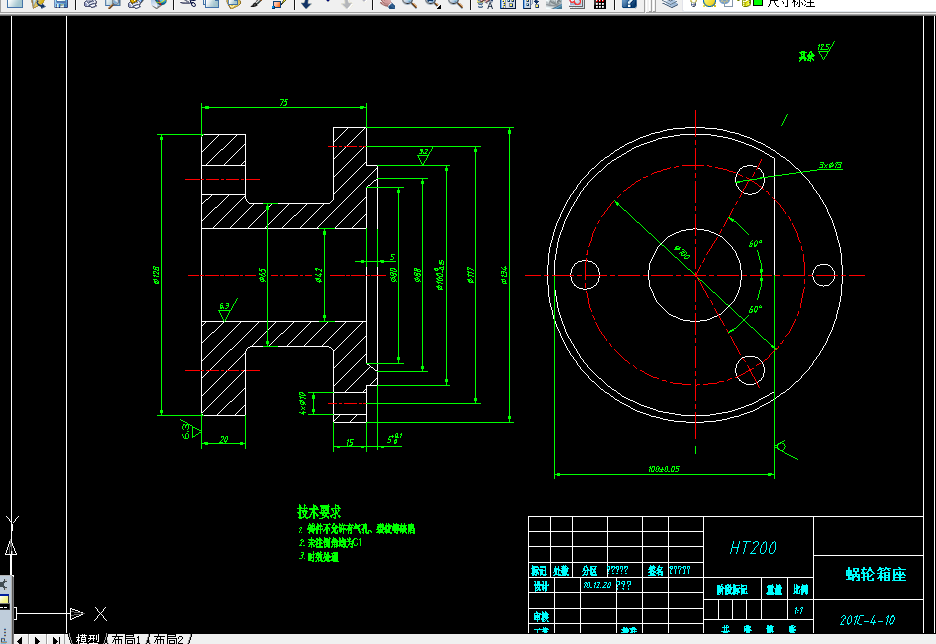
Task: Click the green layer color swatch
Action: (x=758, y=3)
